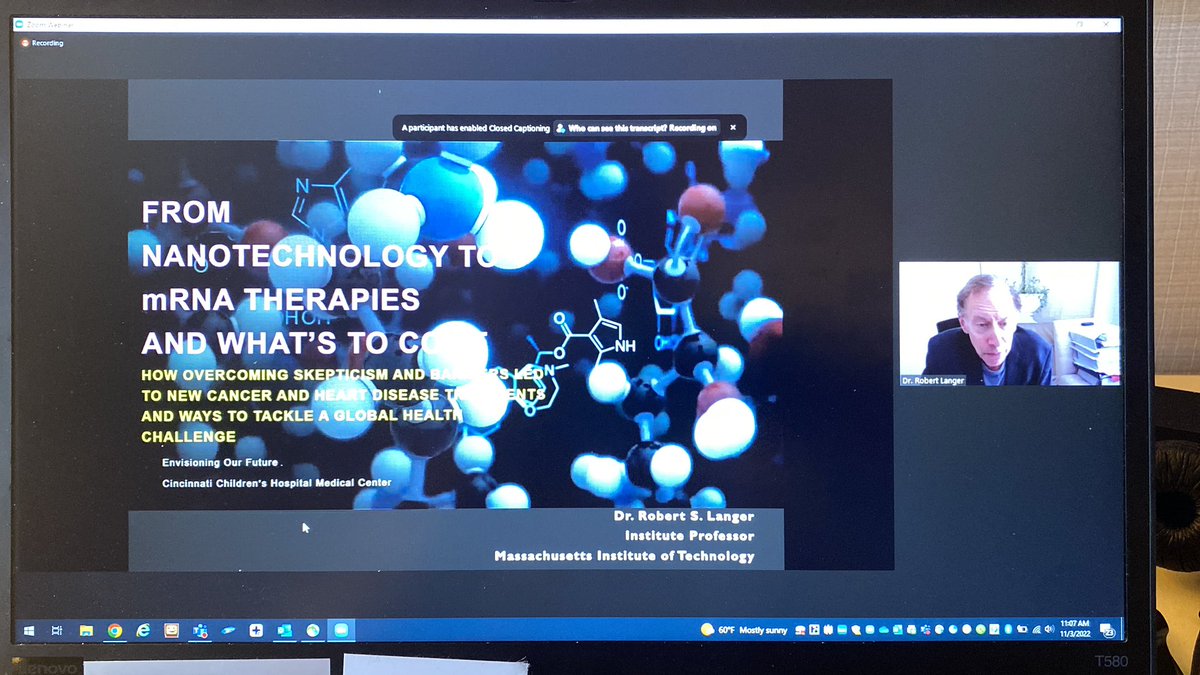This screenshot has width=1200, height=675.
Task: Open Task View on the taskbar
Action: [57, 630]
